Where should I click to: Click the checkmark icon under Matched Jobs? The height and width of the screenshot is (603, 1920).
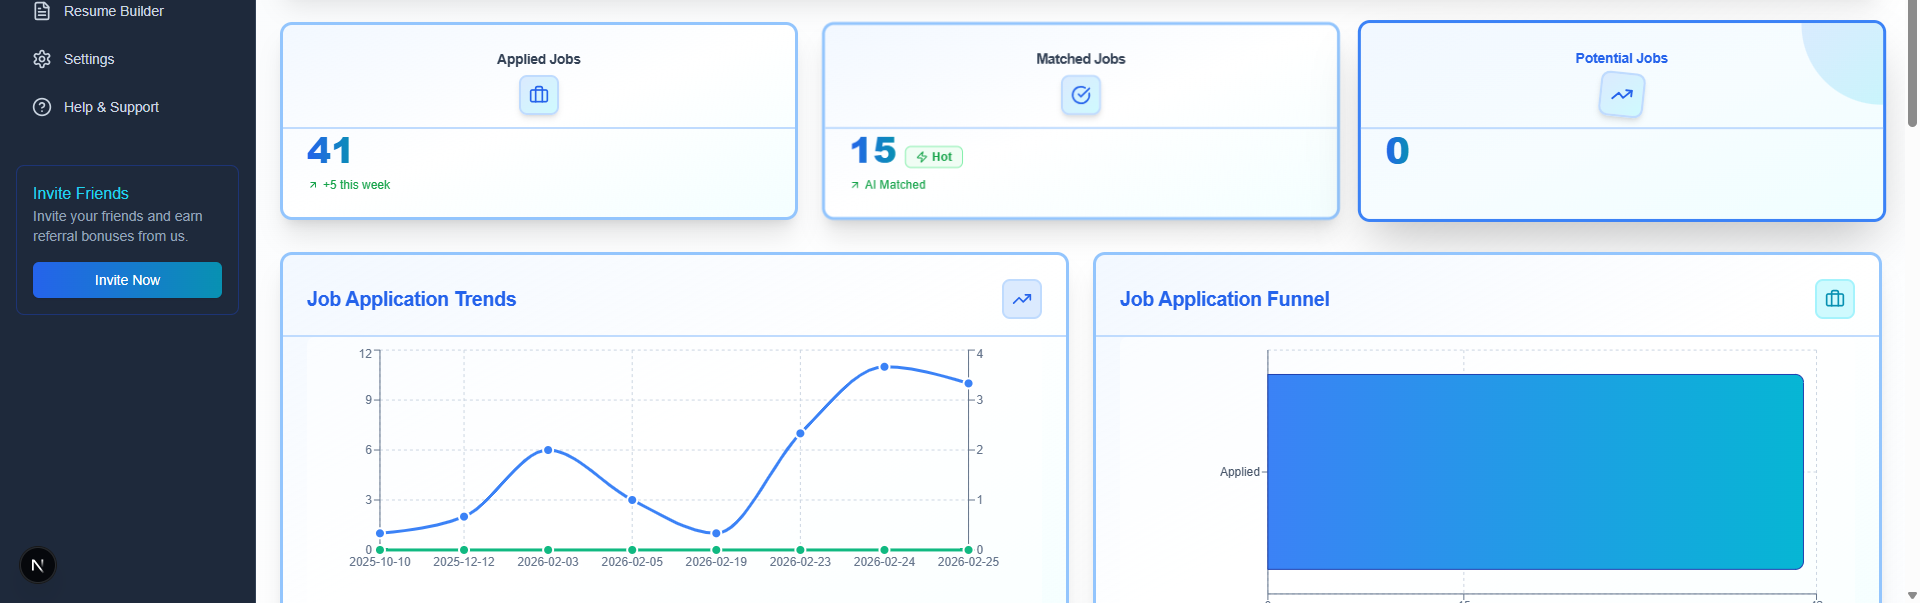[x=1080, y=95]
